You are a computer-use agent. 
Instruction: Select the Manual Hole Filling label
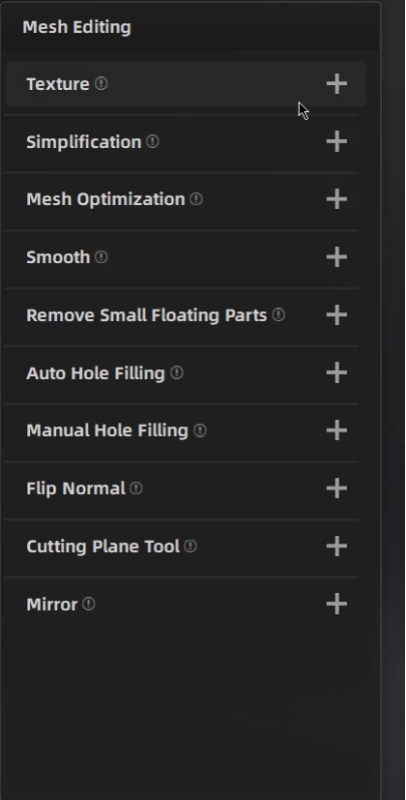click(x=107, y=431)
